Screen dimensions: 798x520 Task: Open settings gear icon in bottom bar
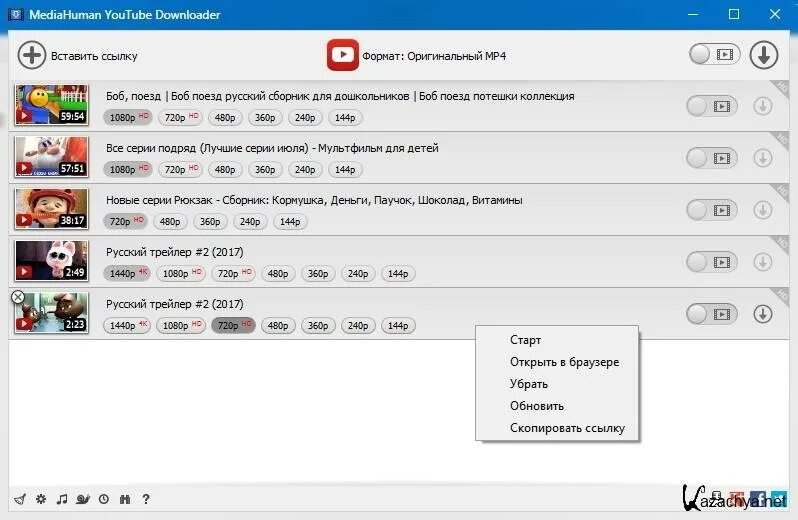coord(41,499)
